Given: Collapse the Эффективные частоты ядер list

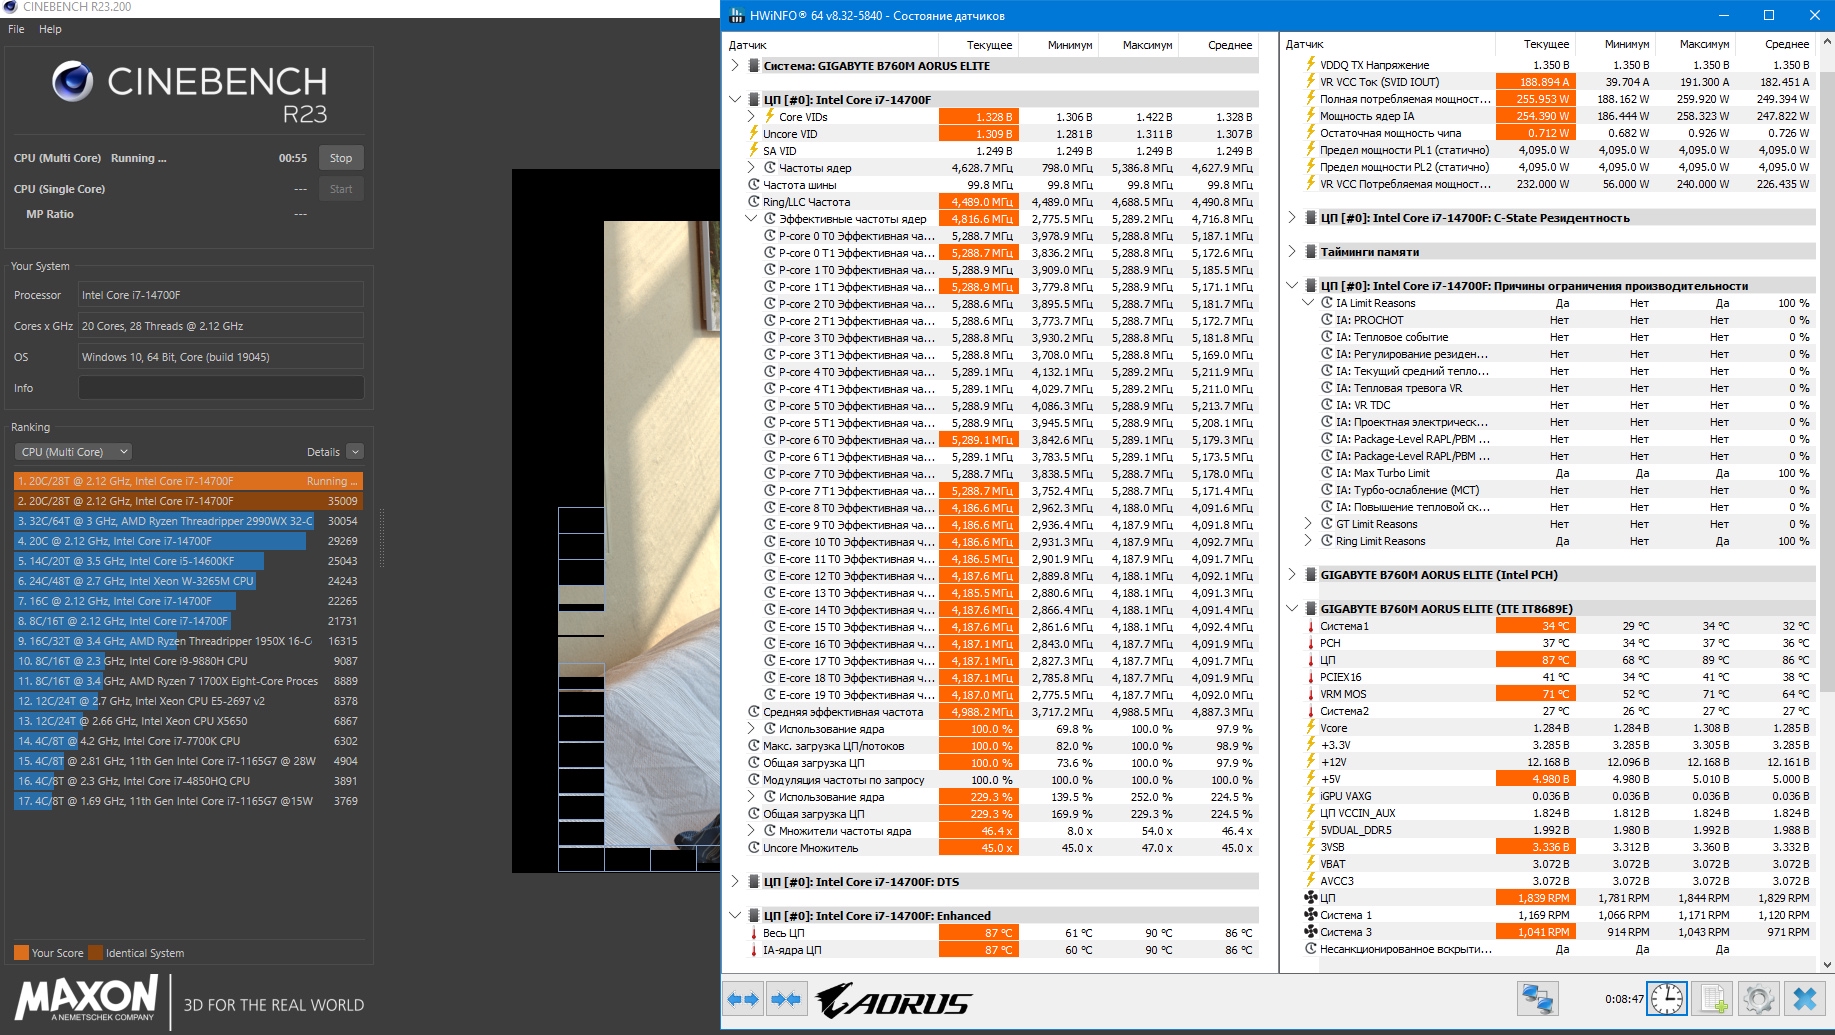Looking at the screenshot, I should click(752, 219).
